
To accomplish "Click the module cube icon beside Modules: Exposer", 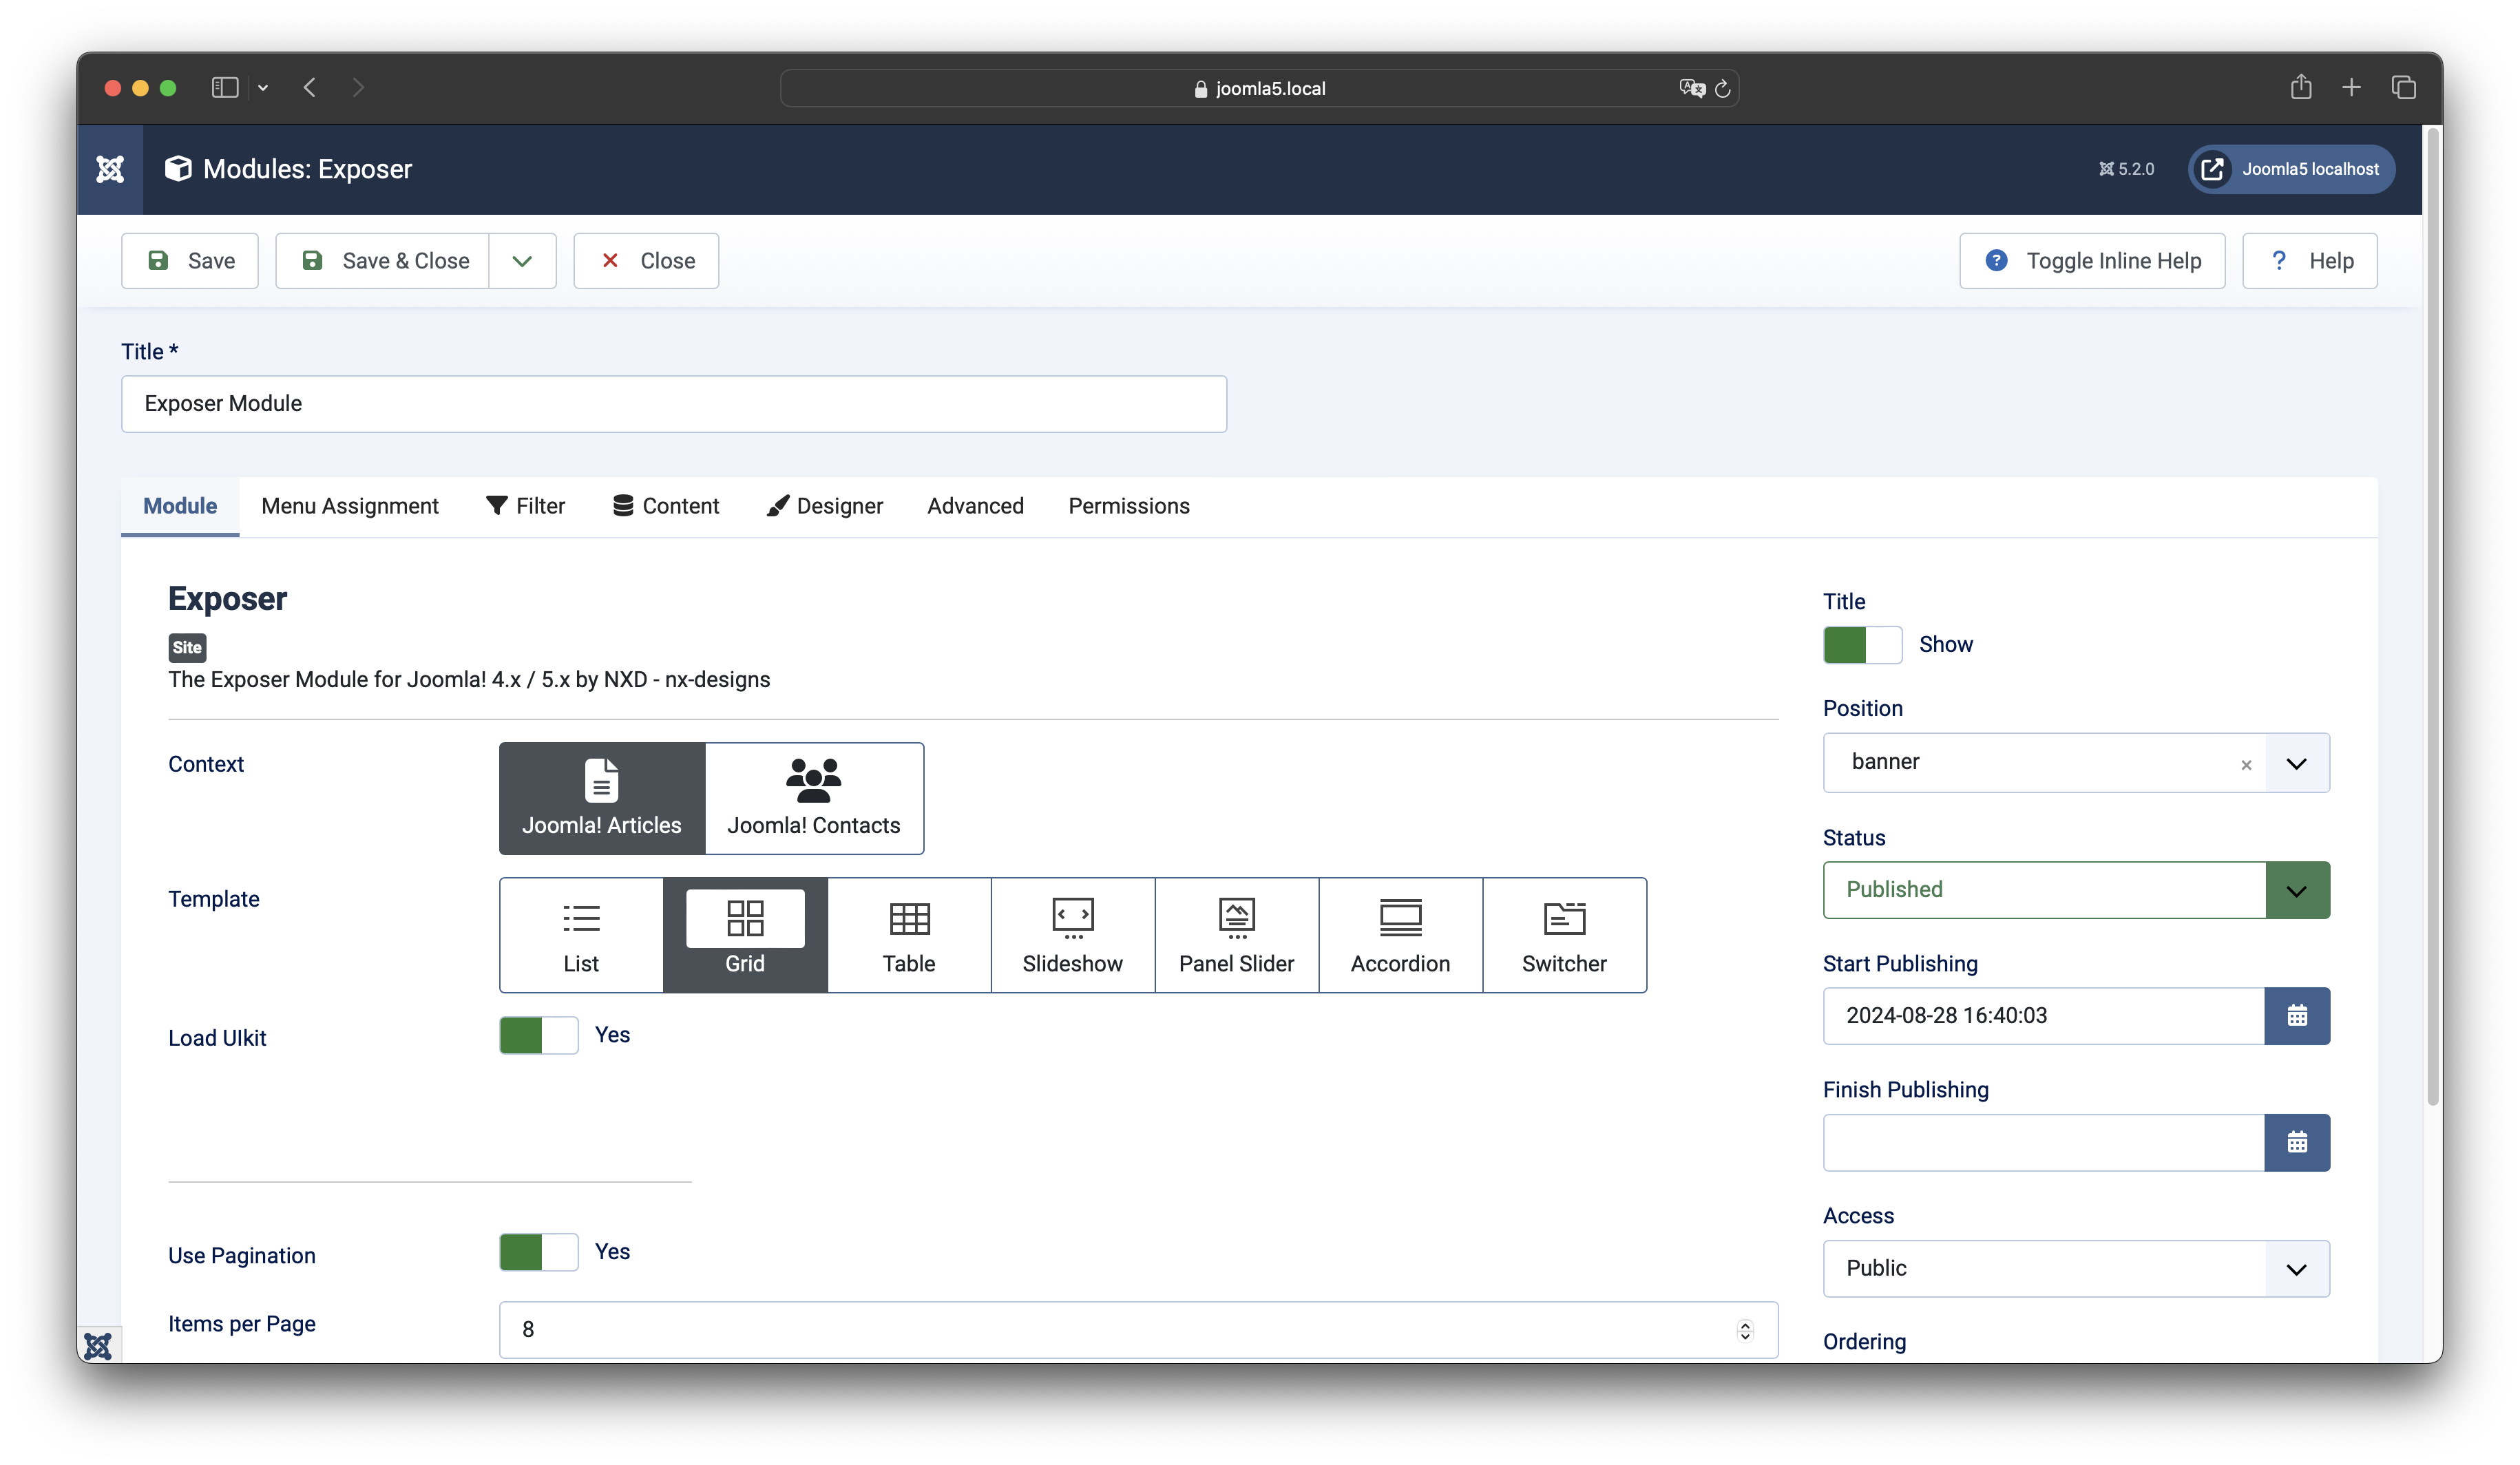I will click(178, 169).
